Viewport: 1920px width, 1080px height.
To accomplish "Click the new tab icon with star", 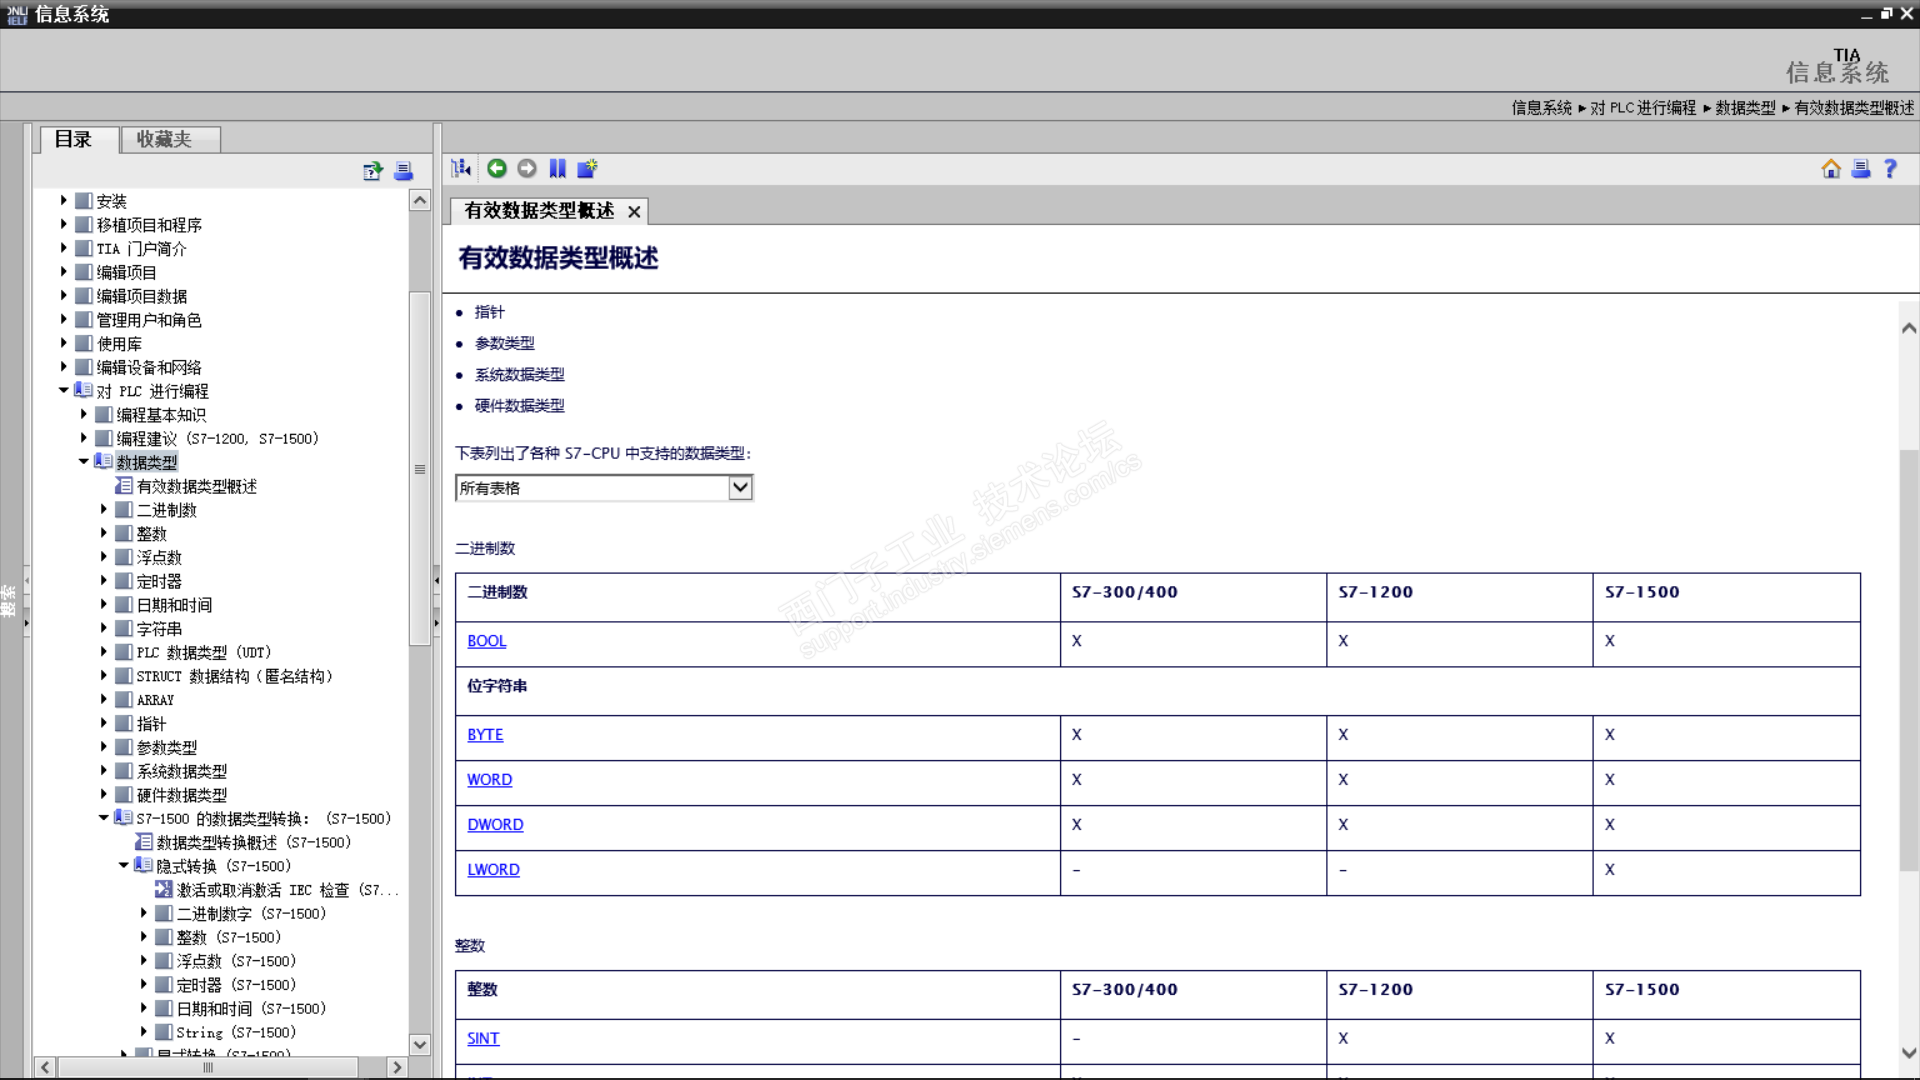I will coord(587,169).
